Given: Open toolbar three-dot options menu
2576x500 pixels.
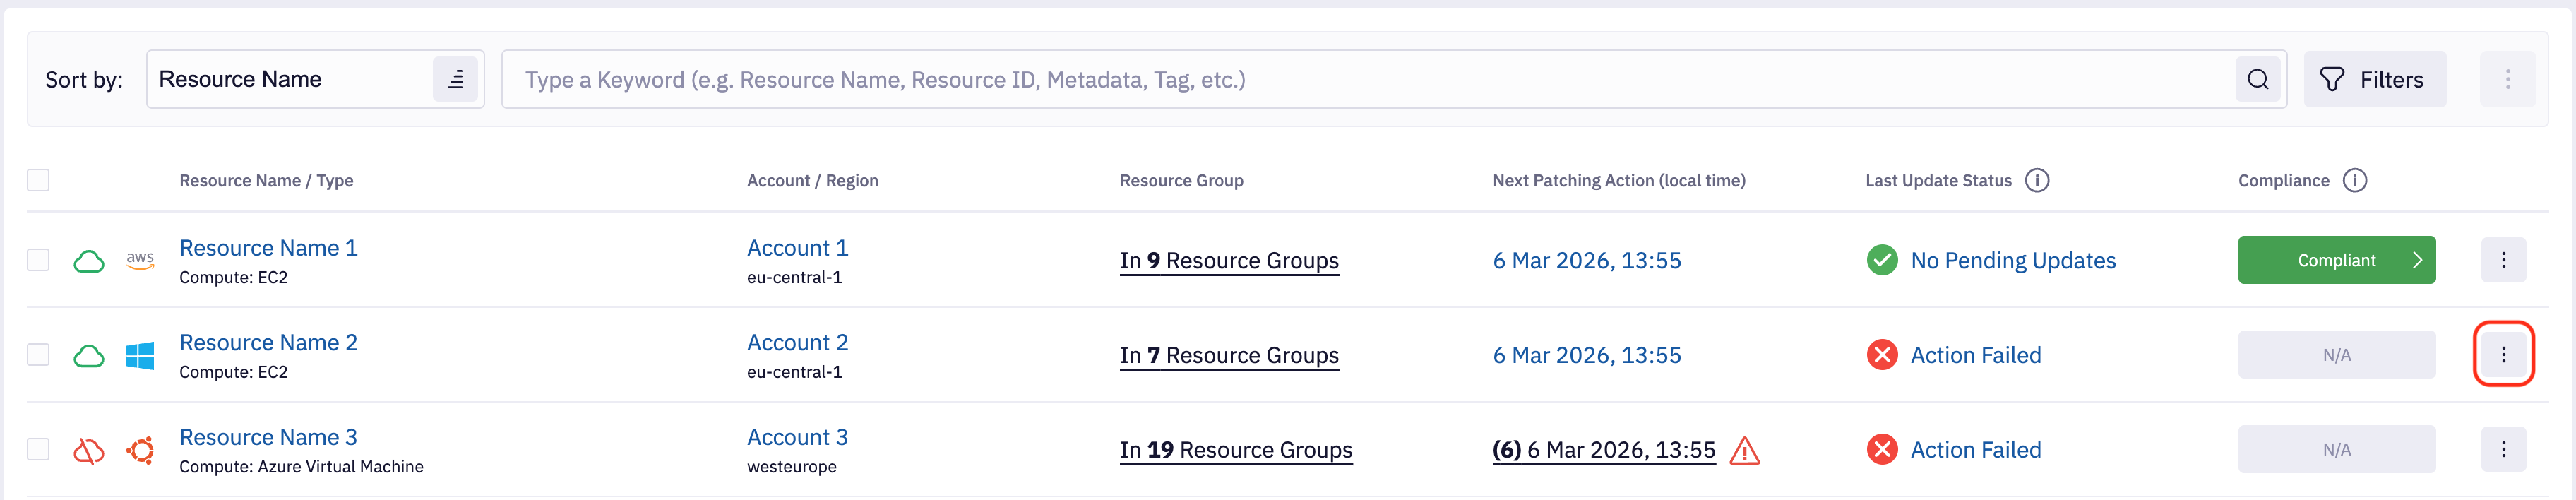Looking at the screenshot, I should tap(2506, 79).
